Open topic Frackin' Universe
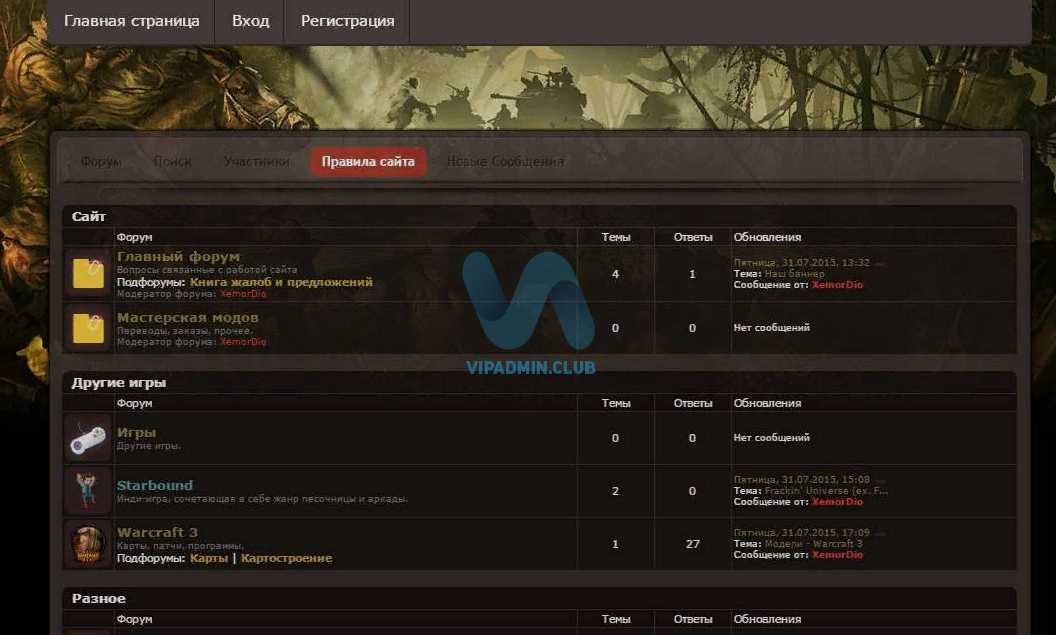The height and width of the screenshot is (635, 1056). pyautogui.click(x=826, y=491)
